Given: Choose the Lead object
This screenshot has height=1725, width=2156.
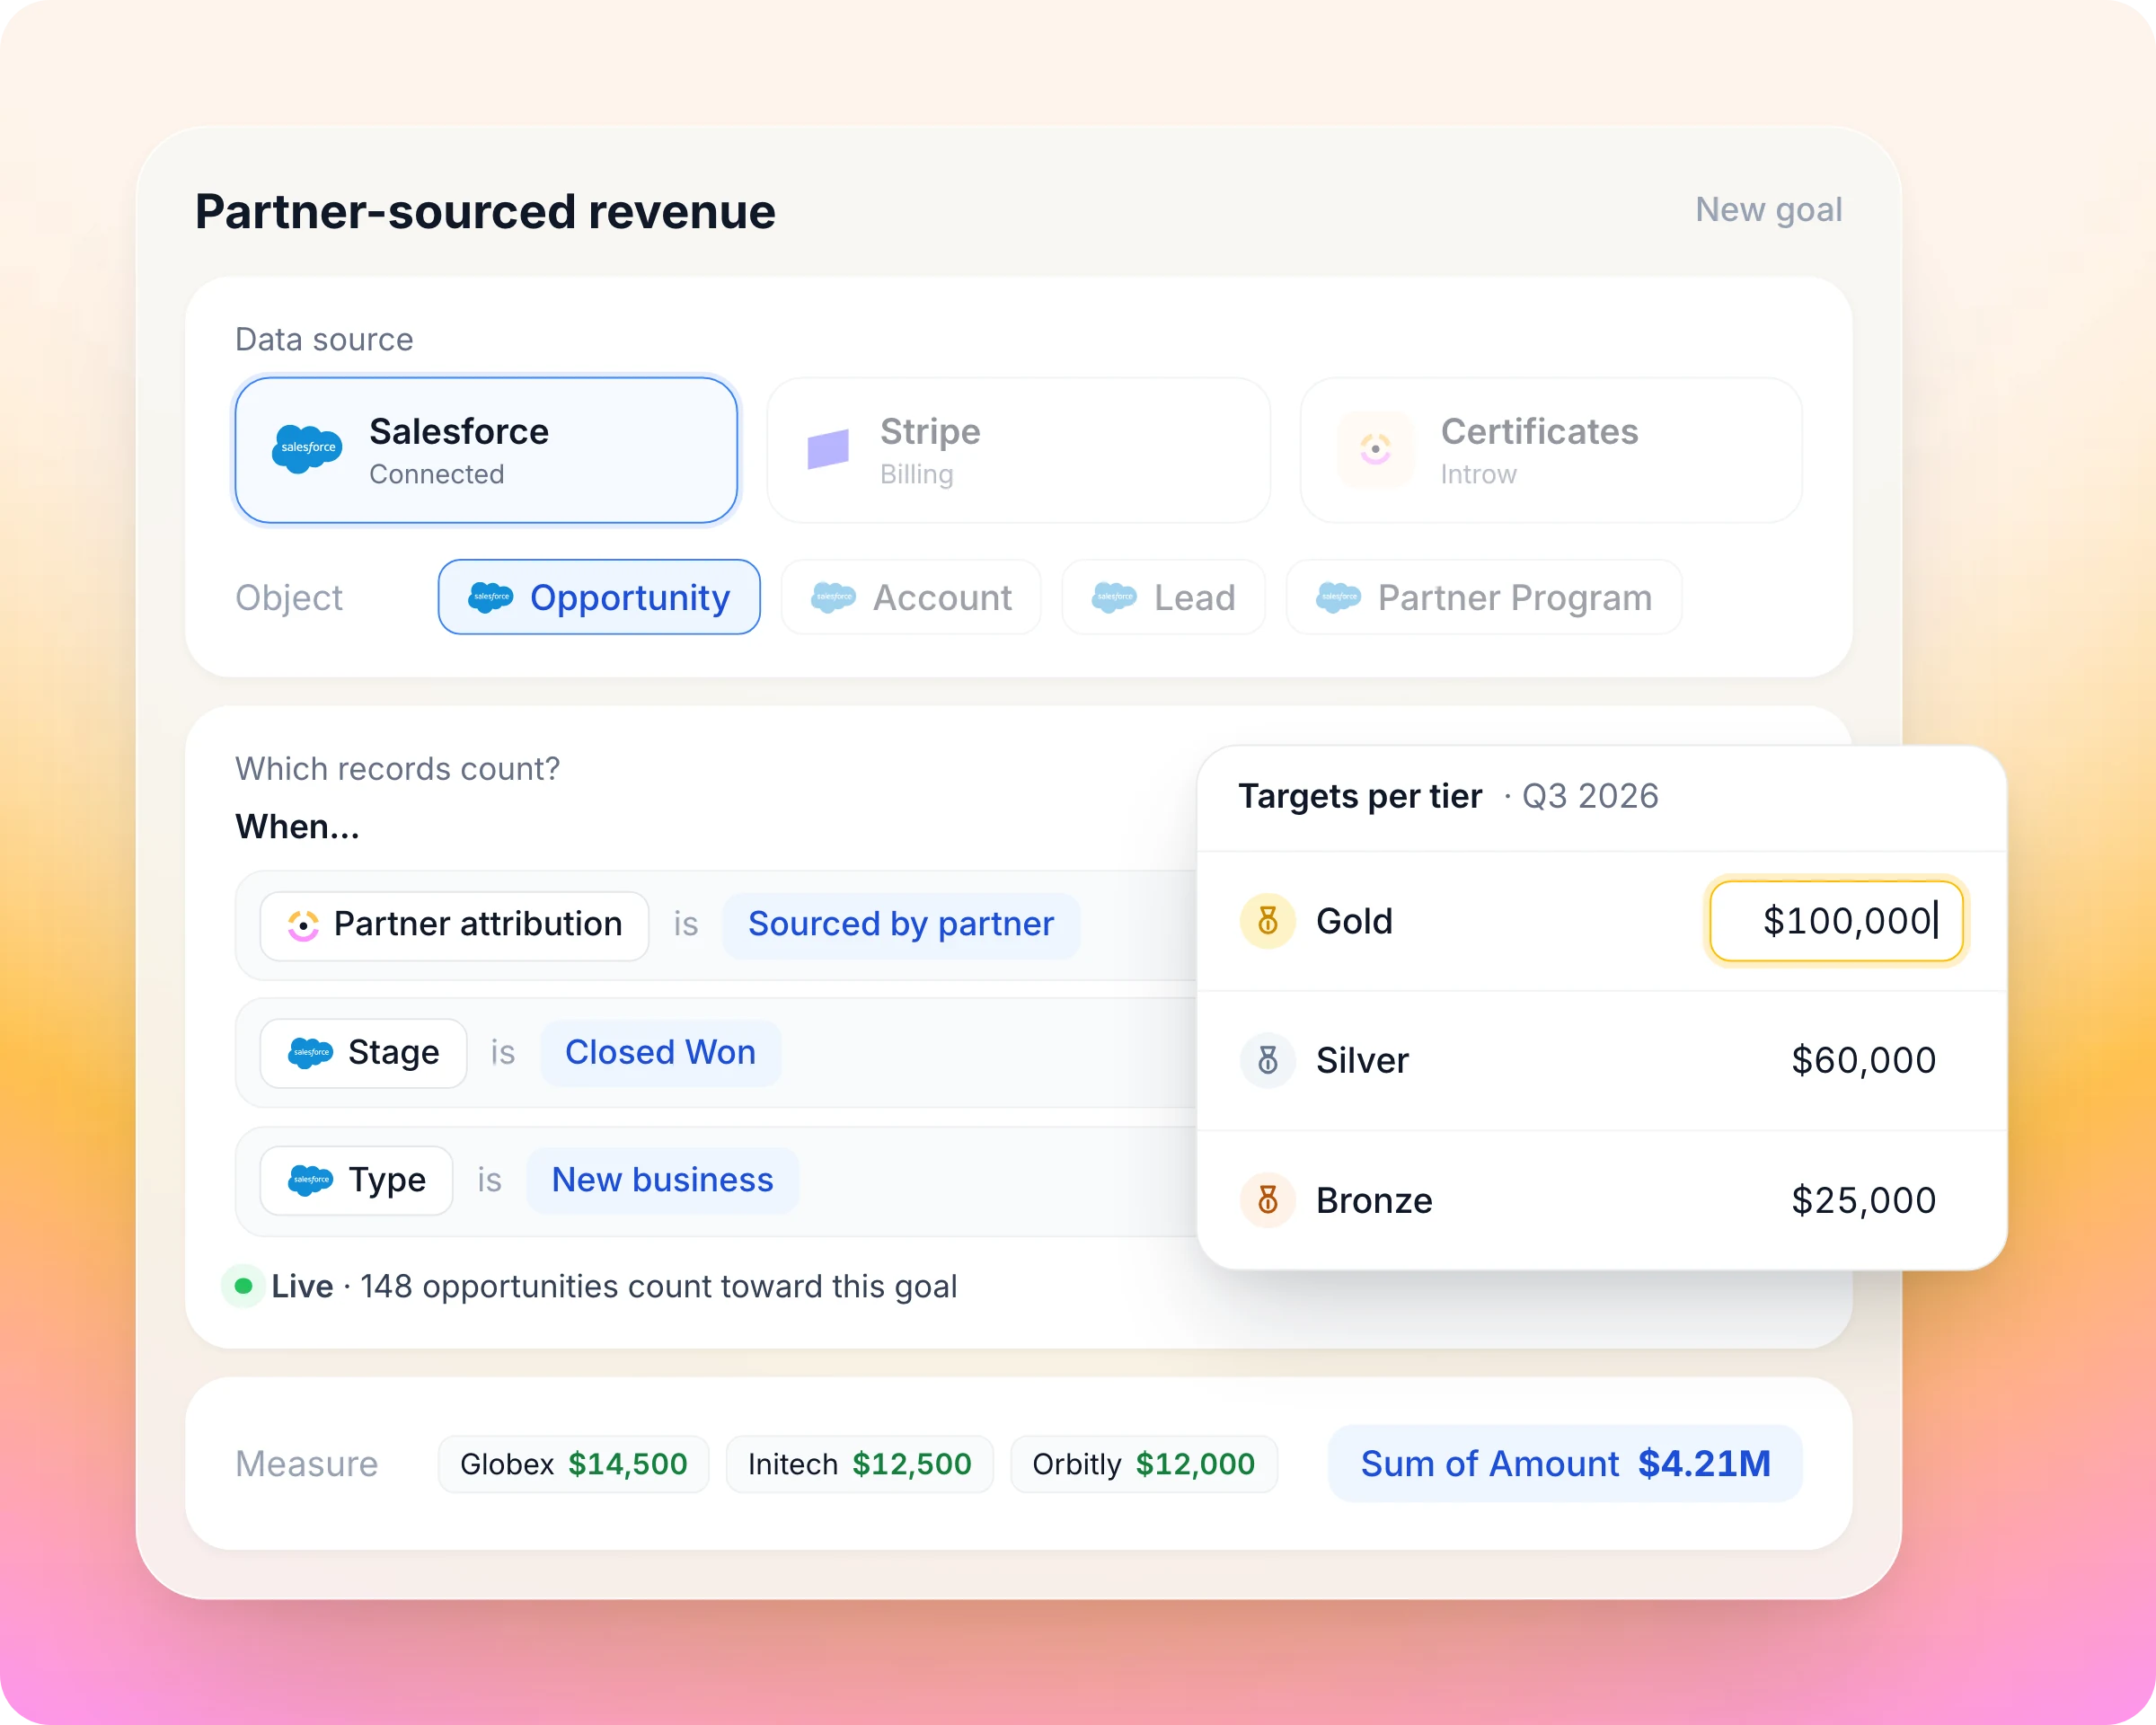Looking at the screenshot, I should click(1163, 597).
